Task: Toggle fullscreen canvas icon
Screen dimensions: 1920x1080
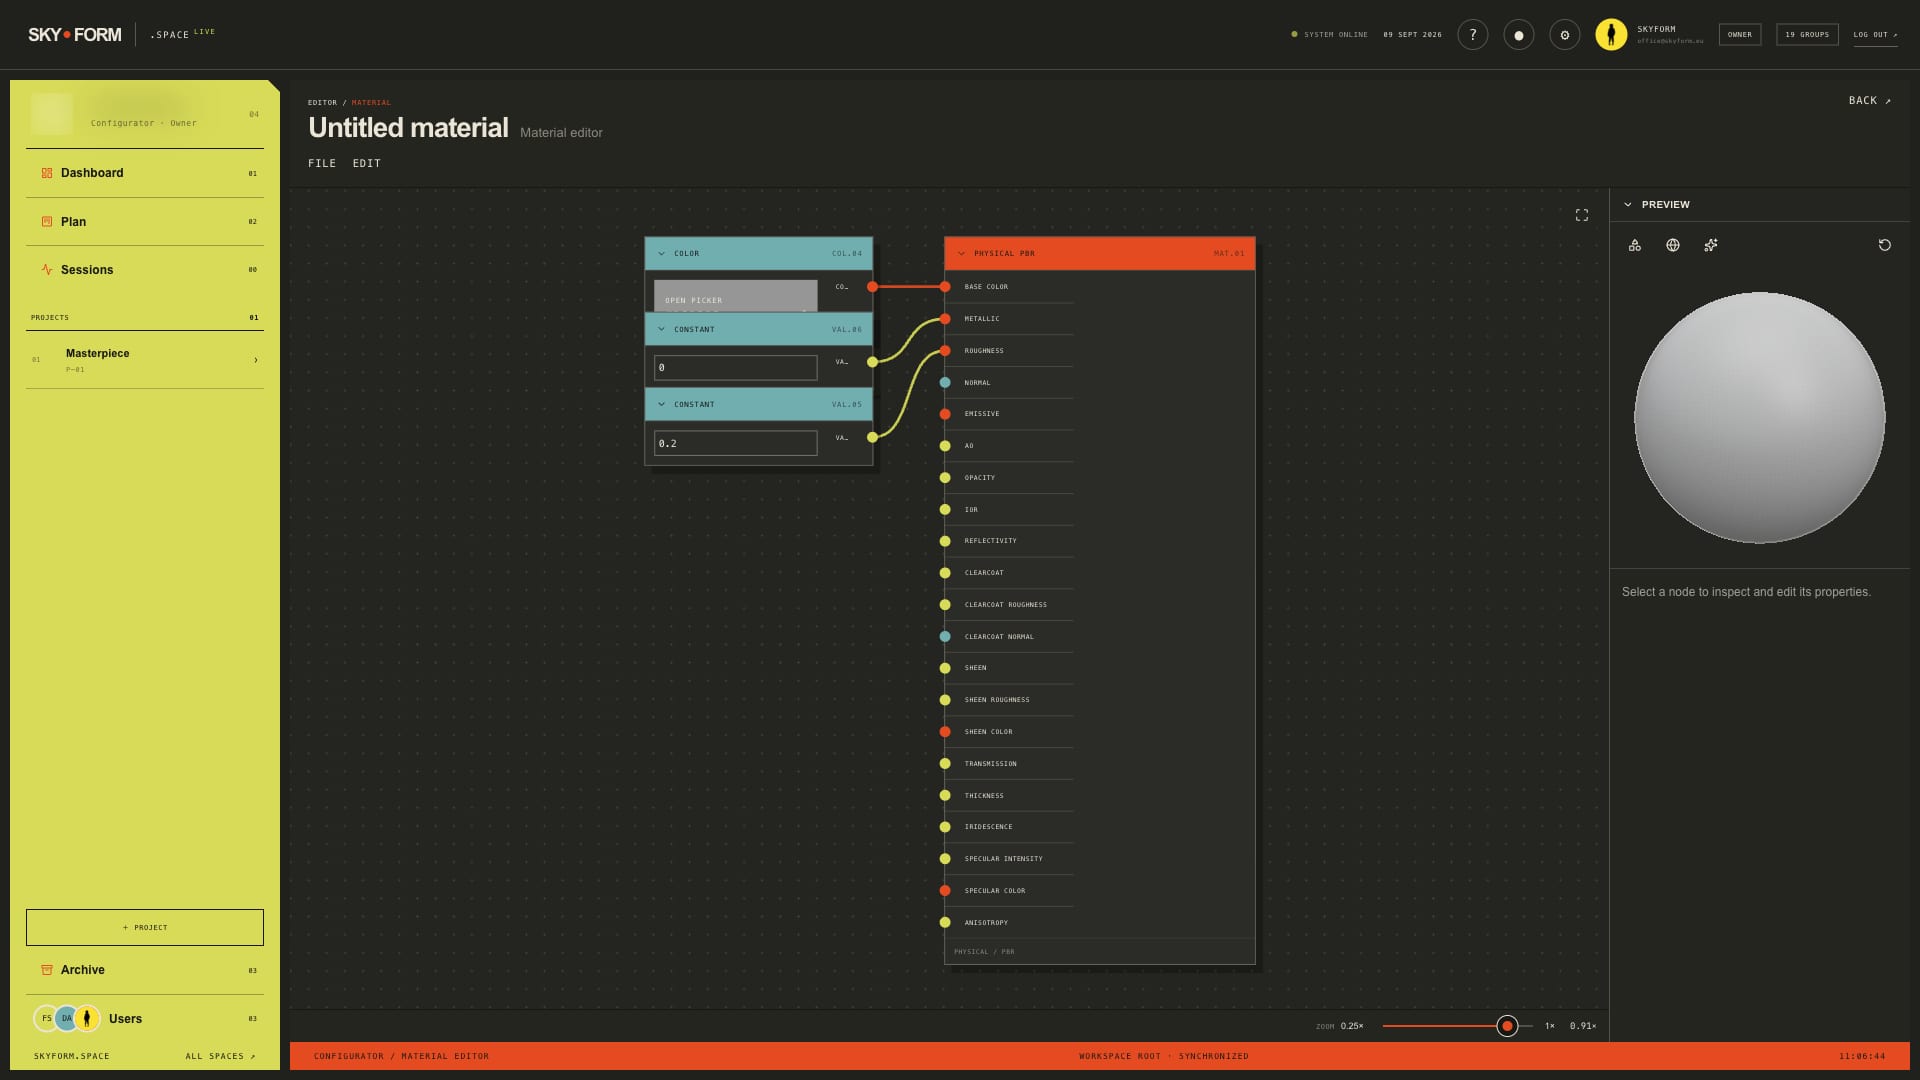Action: pos(1581,215)
